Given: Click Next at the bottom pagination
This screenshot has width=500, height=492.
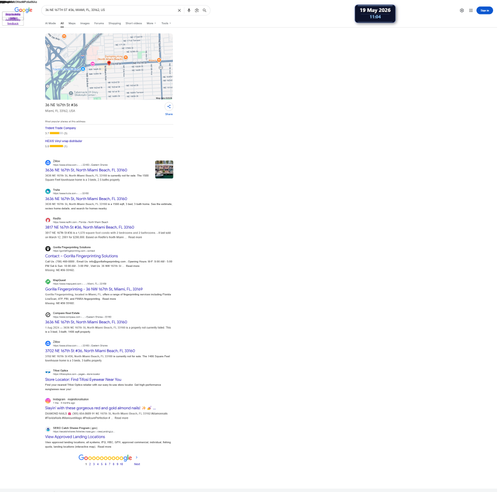Looking at the screenshot, I should (137, 464).
